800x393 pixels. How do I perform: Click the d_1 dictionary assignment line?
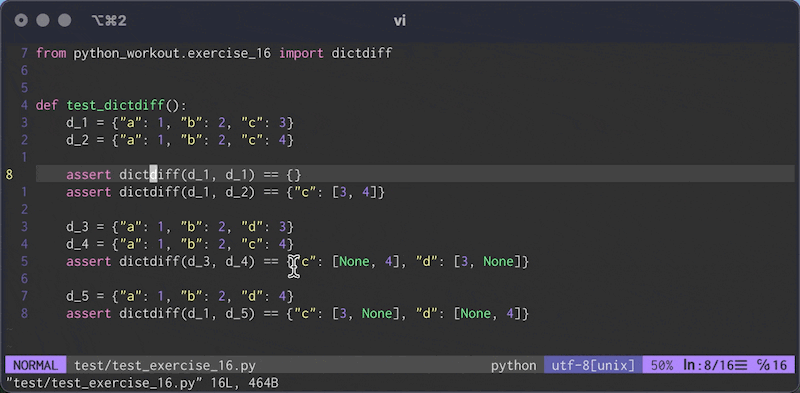pos(180,122)
